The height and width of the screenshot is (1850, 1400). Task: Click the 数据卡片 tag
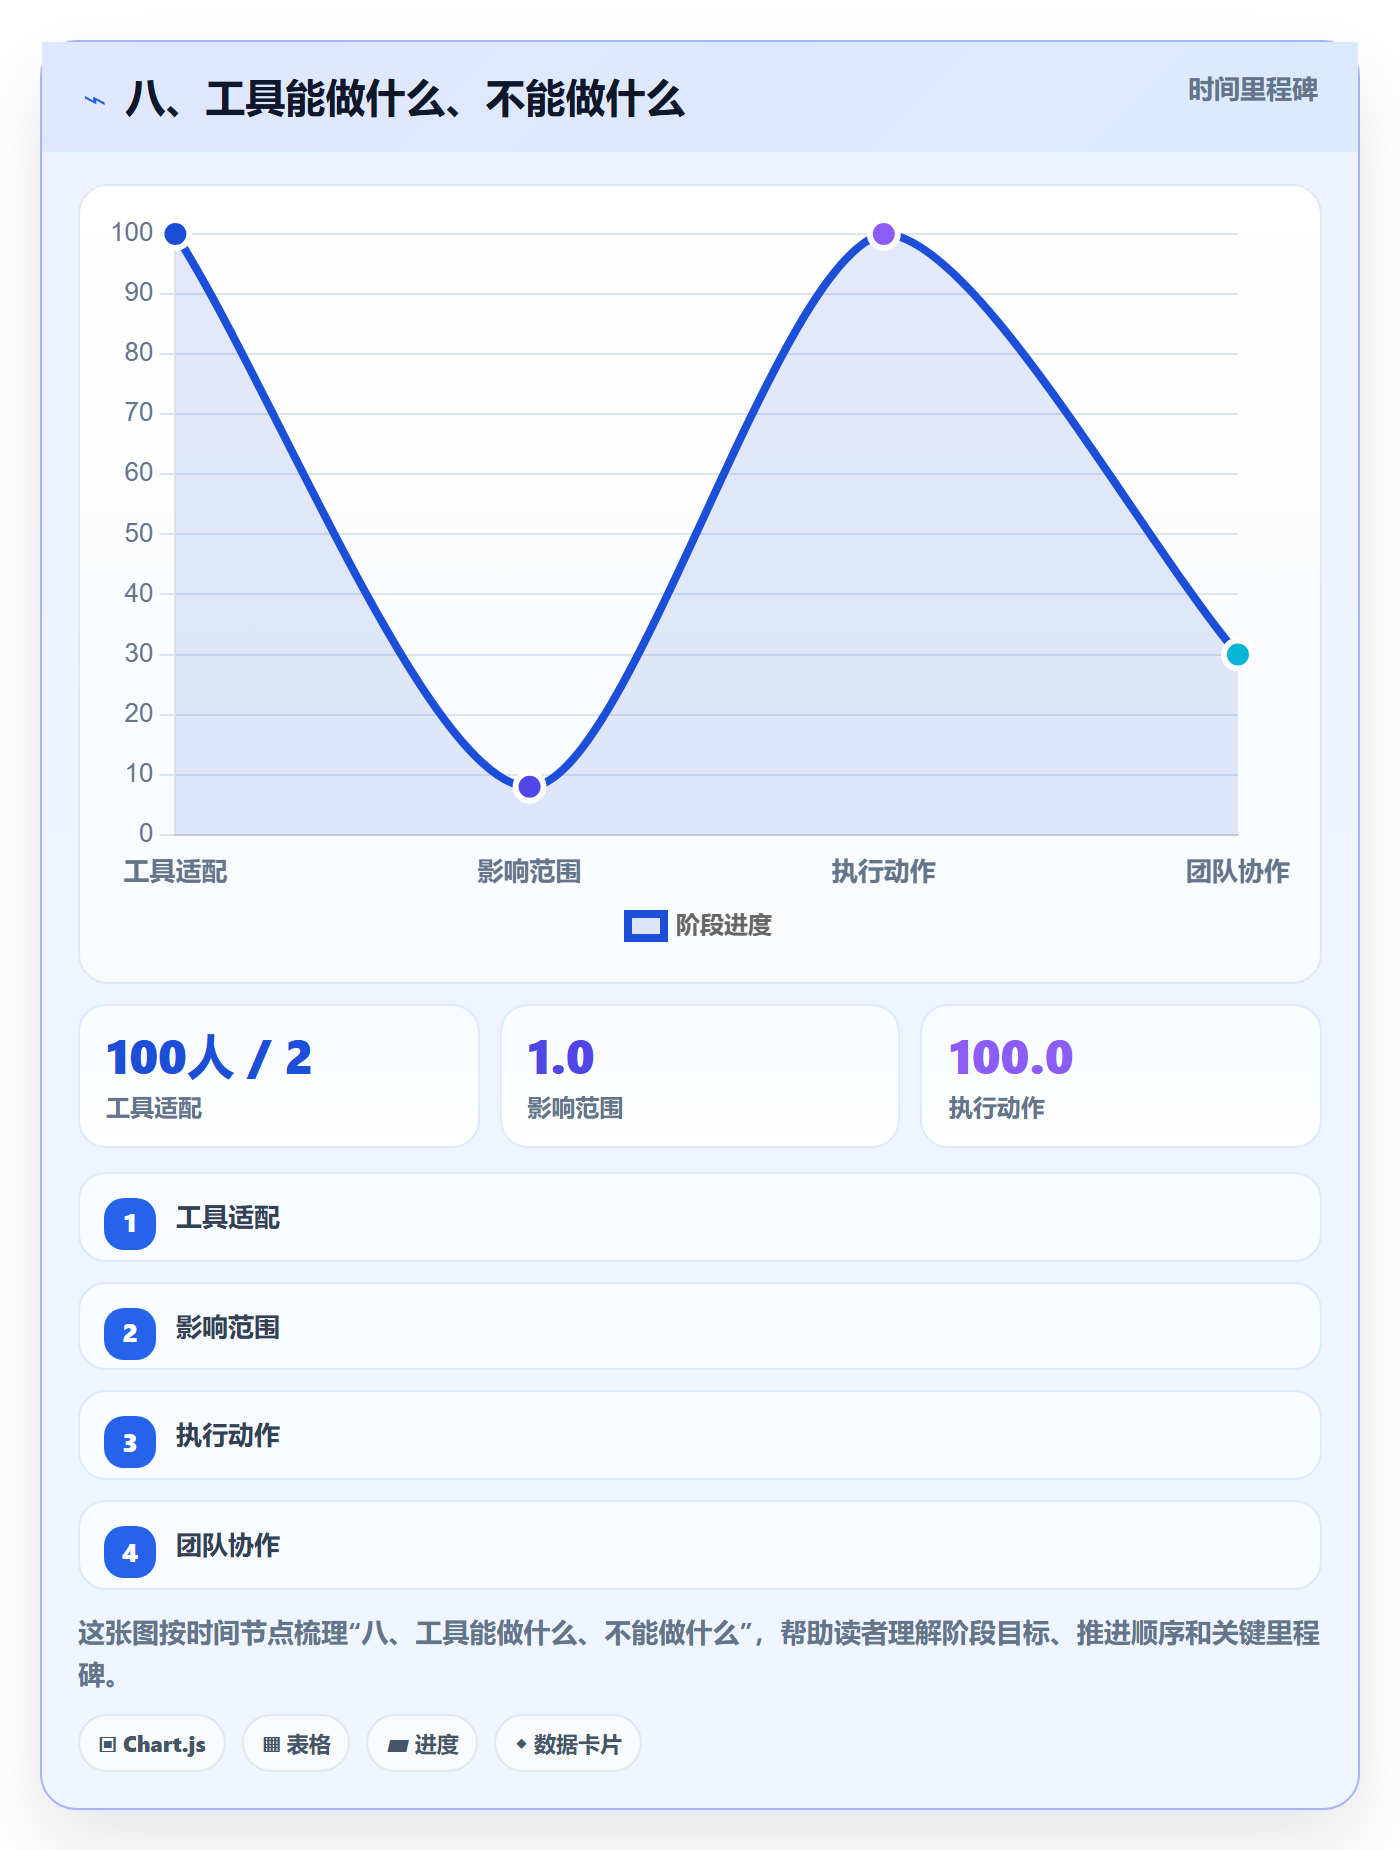[x=568, y=1744]
